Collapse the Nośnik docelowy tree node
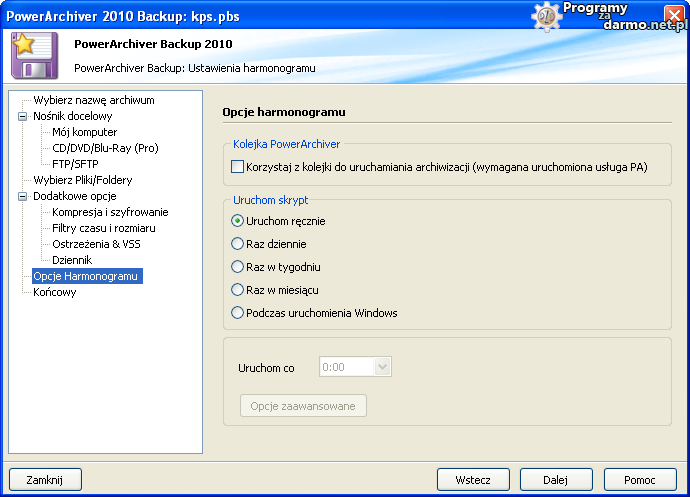 [x=22, y=116]
